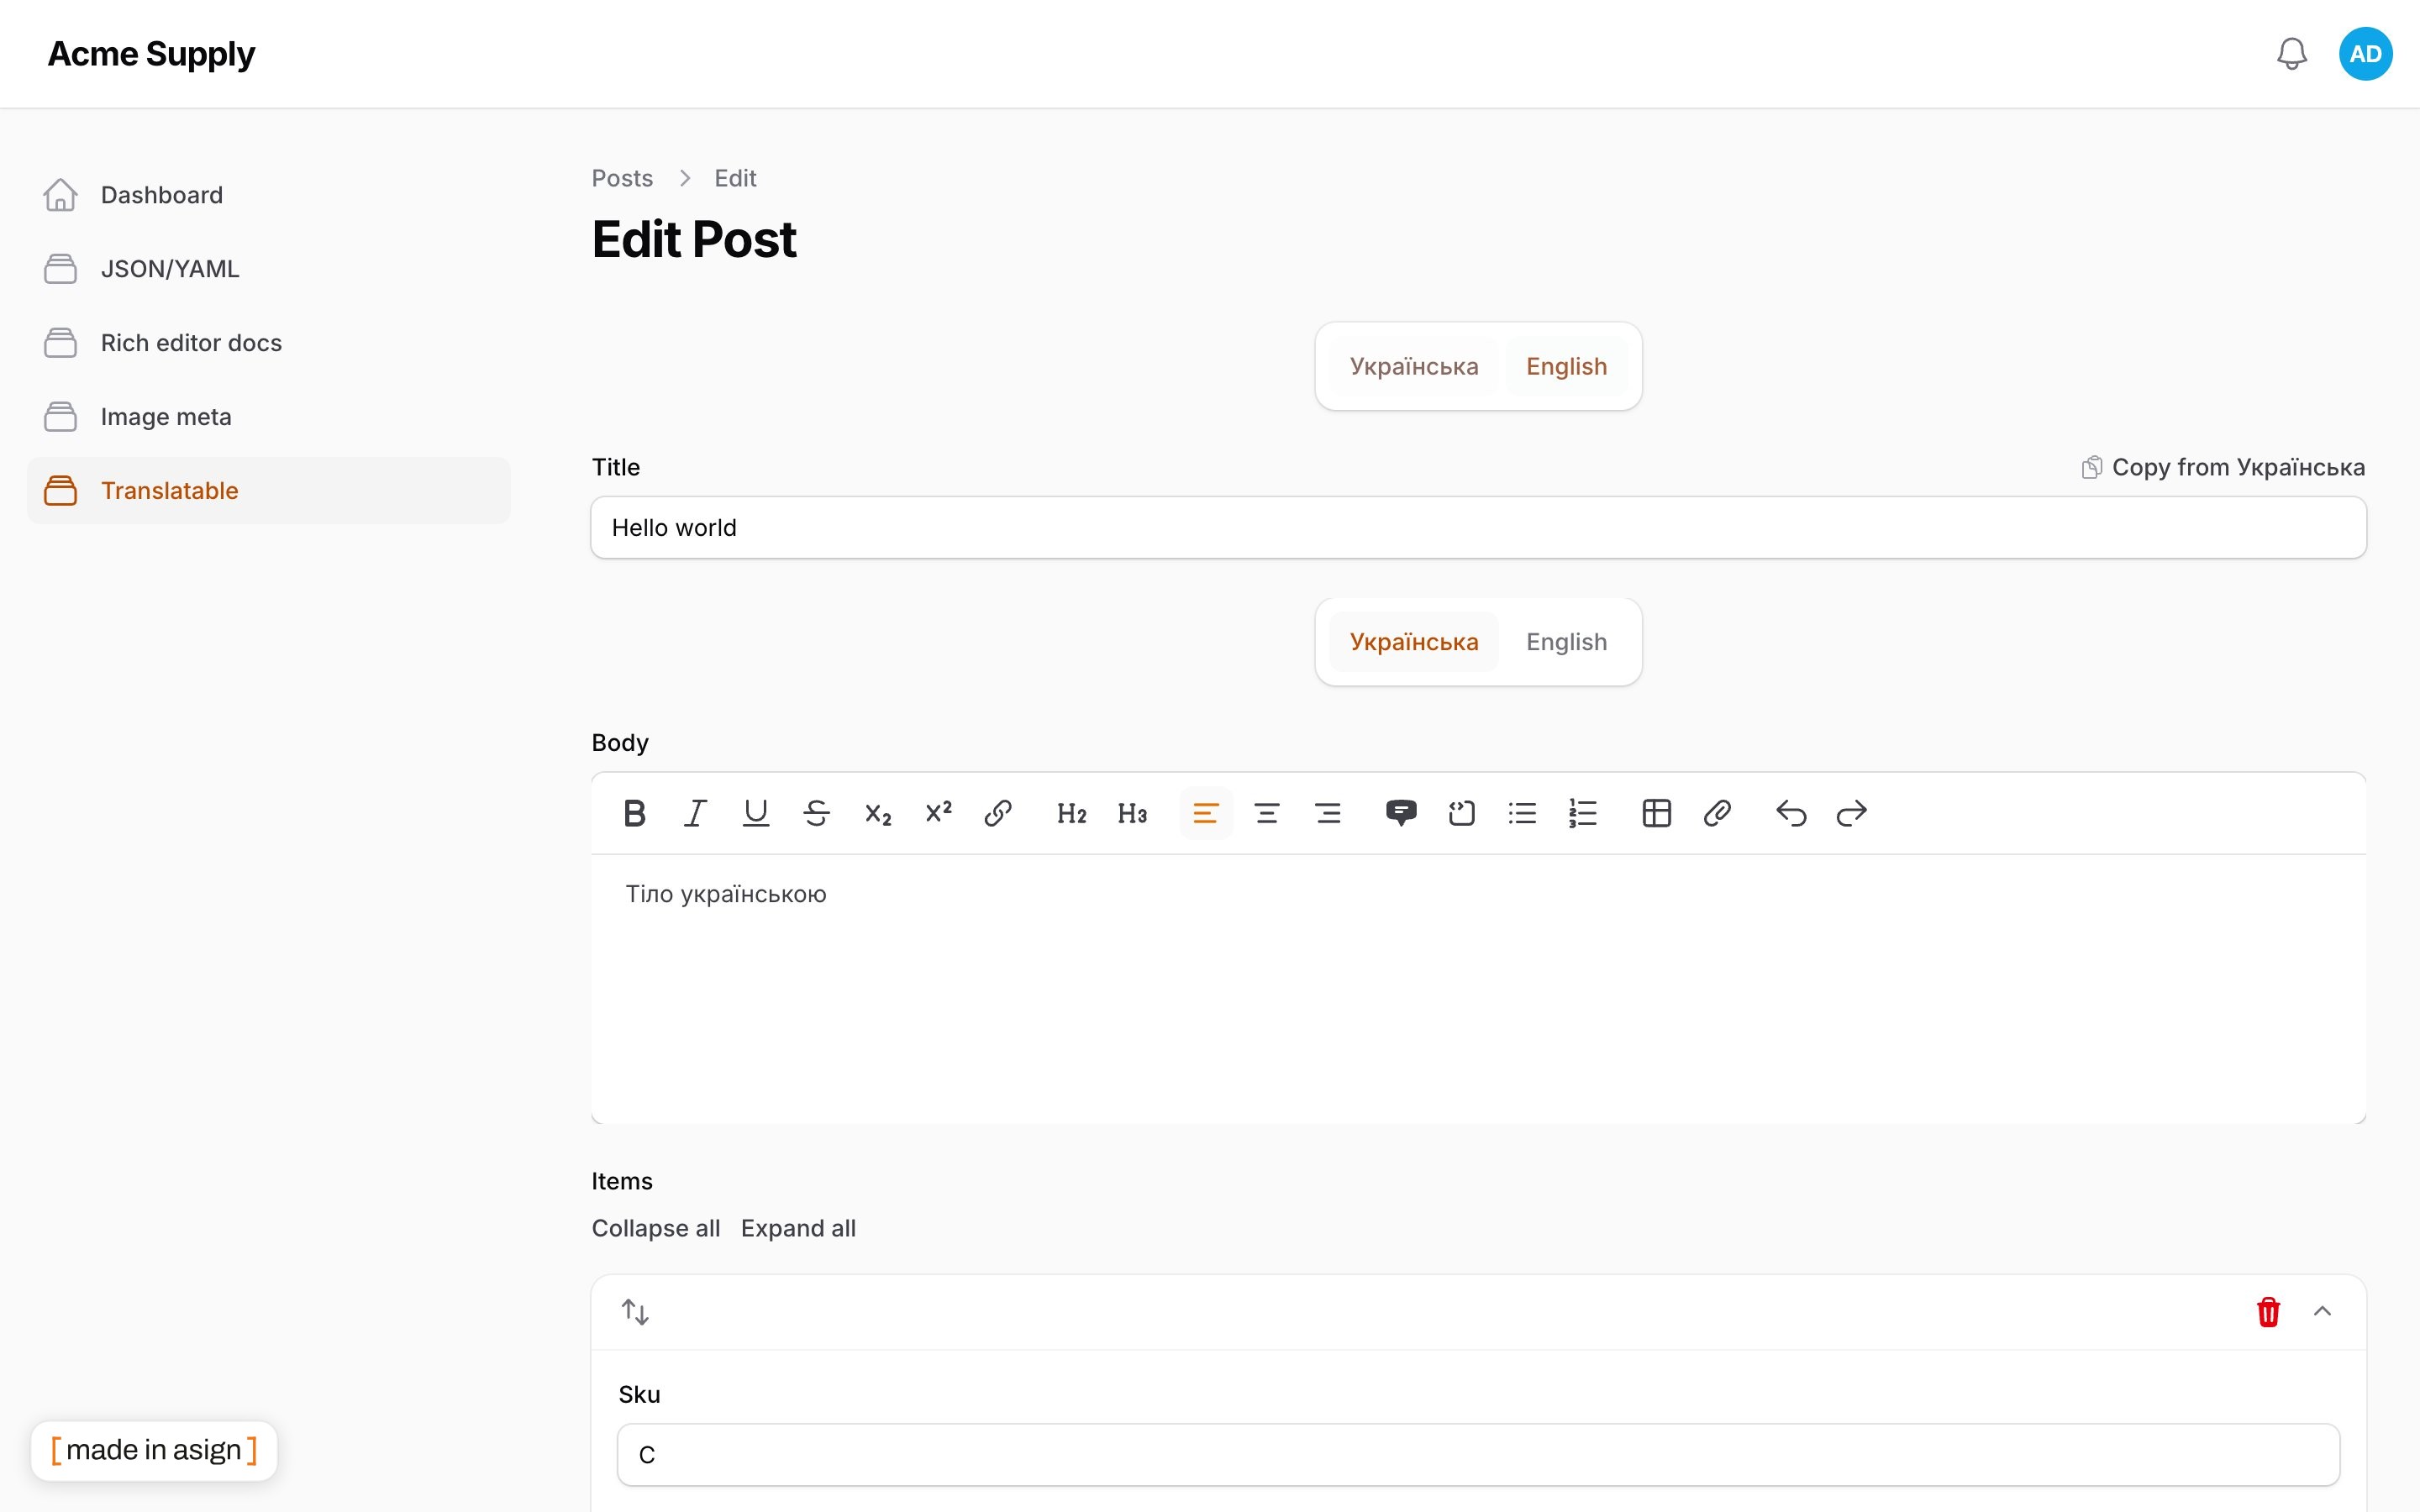The width and height of the screenshot is (2420, 1512).
Task: Go to JSON/YAML sidebar section
Action: click(268, 269)
